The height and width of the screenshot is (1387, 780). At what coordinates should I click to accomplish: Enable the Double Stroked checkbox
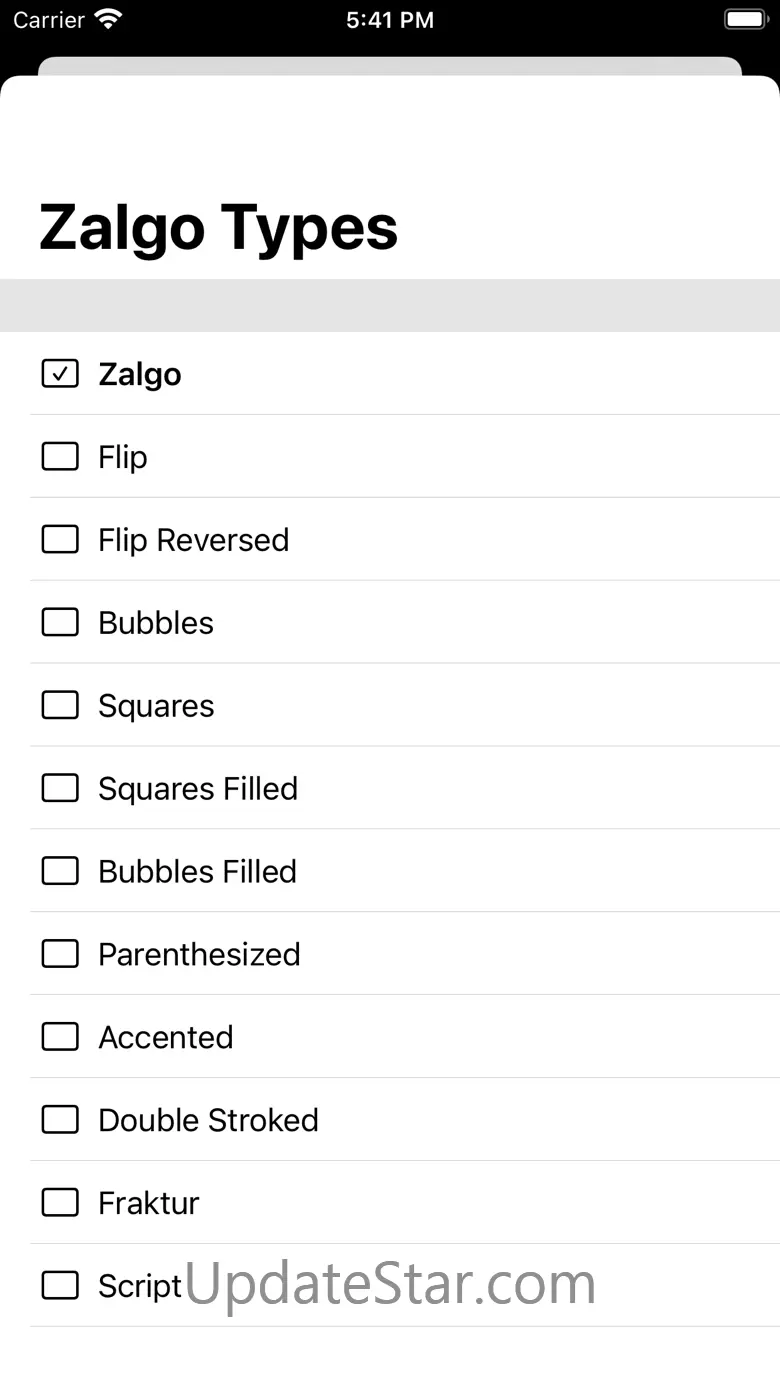point(60,1121)
